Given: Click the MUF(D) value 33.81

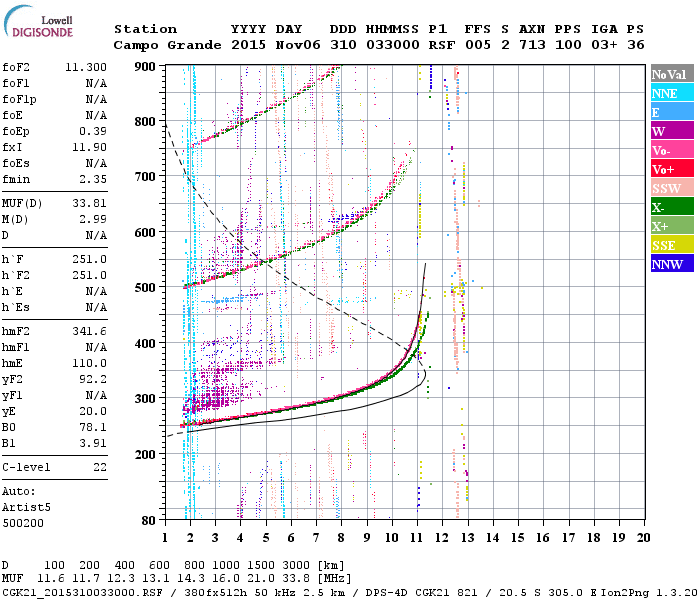Looking at the screenshot, I should pyautogui.click(x=89, y=203).
